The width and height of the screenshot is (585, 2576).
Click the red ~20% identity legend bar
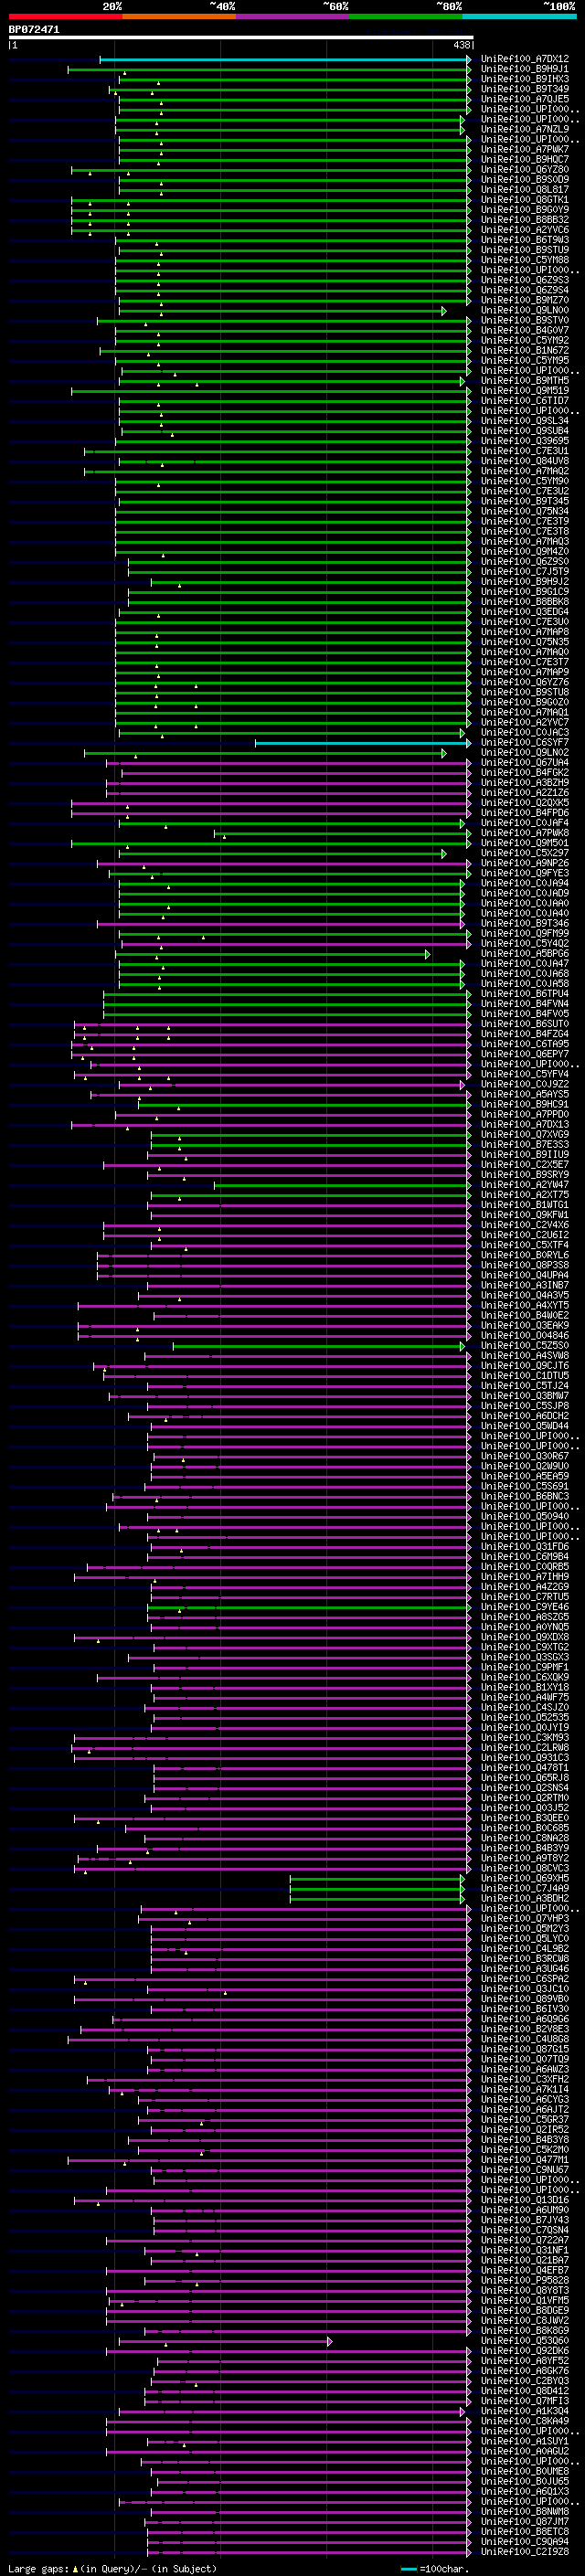click(65, 16)
